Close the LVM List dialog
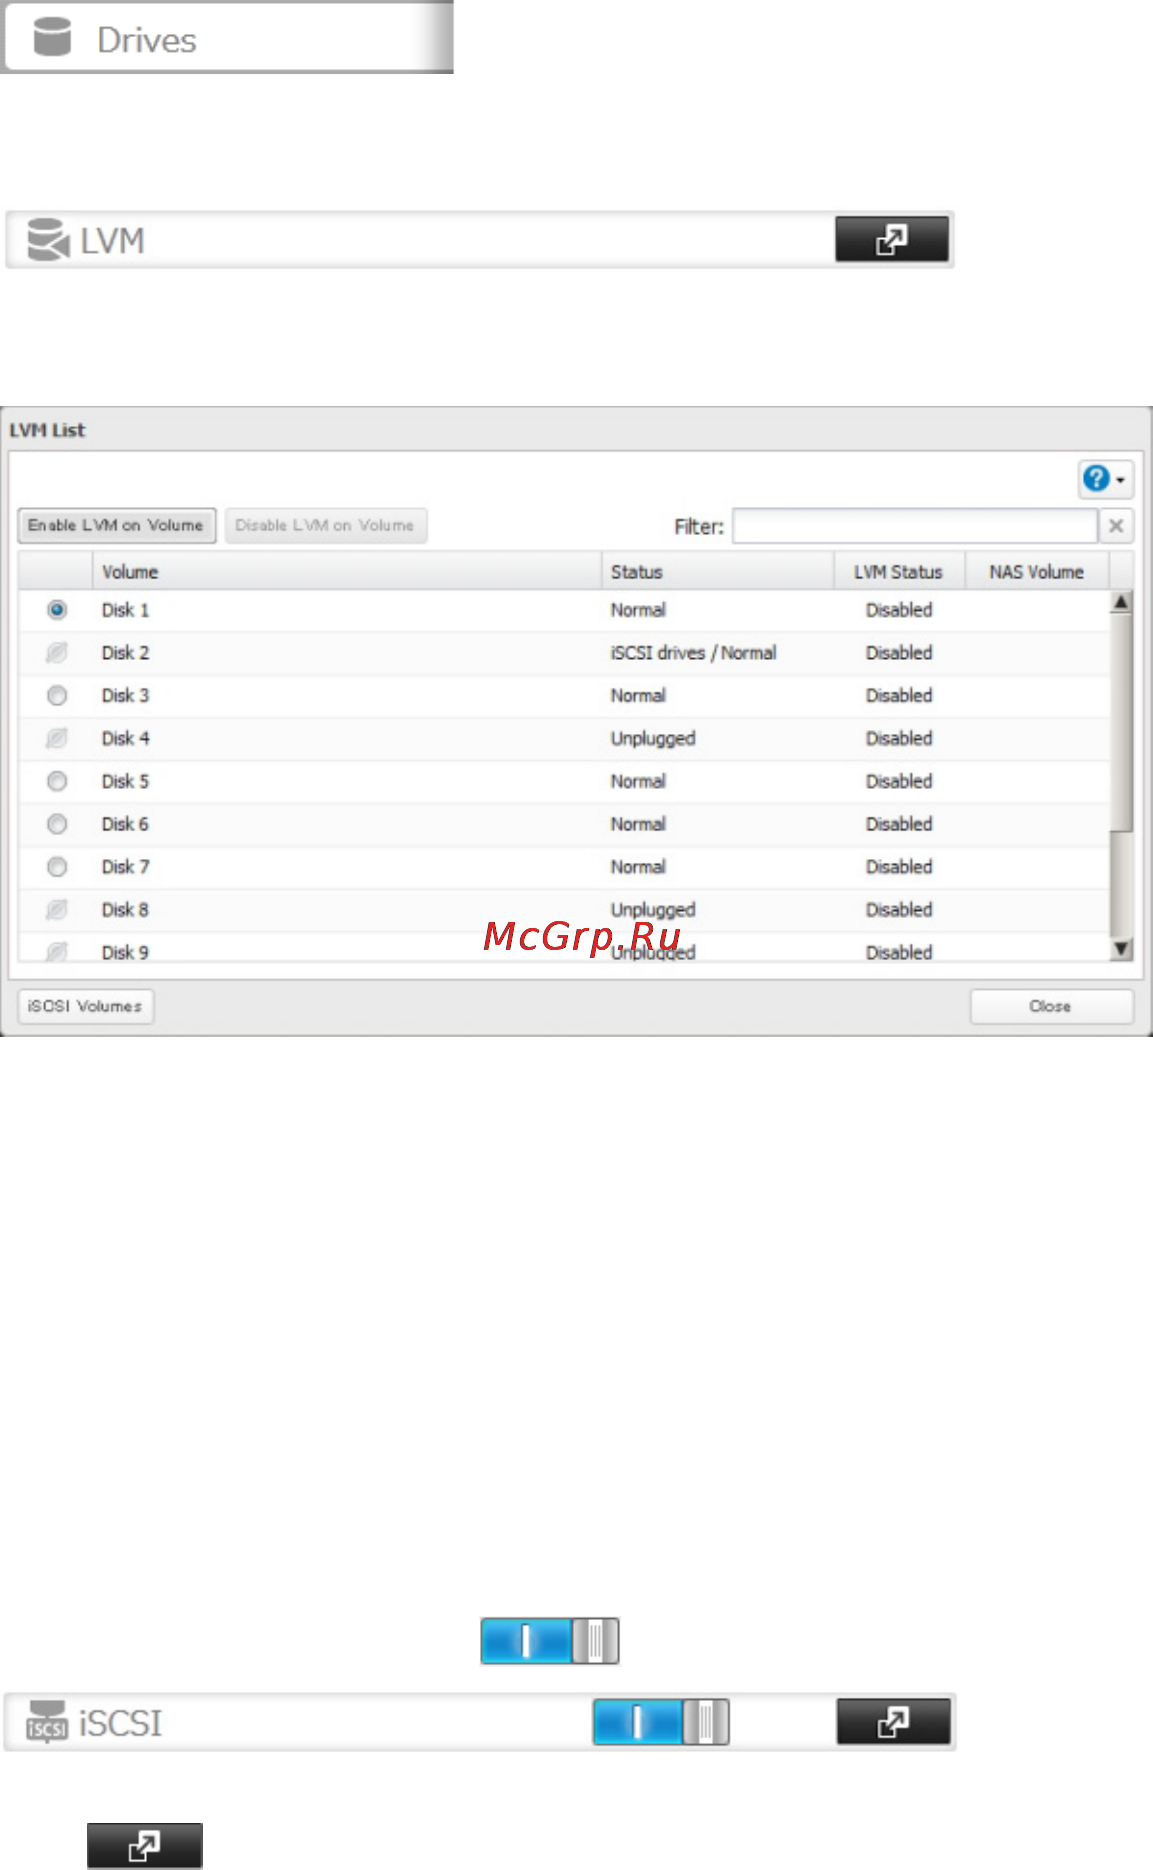 tap(1051, 1006)
